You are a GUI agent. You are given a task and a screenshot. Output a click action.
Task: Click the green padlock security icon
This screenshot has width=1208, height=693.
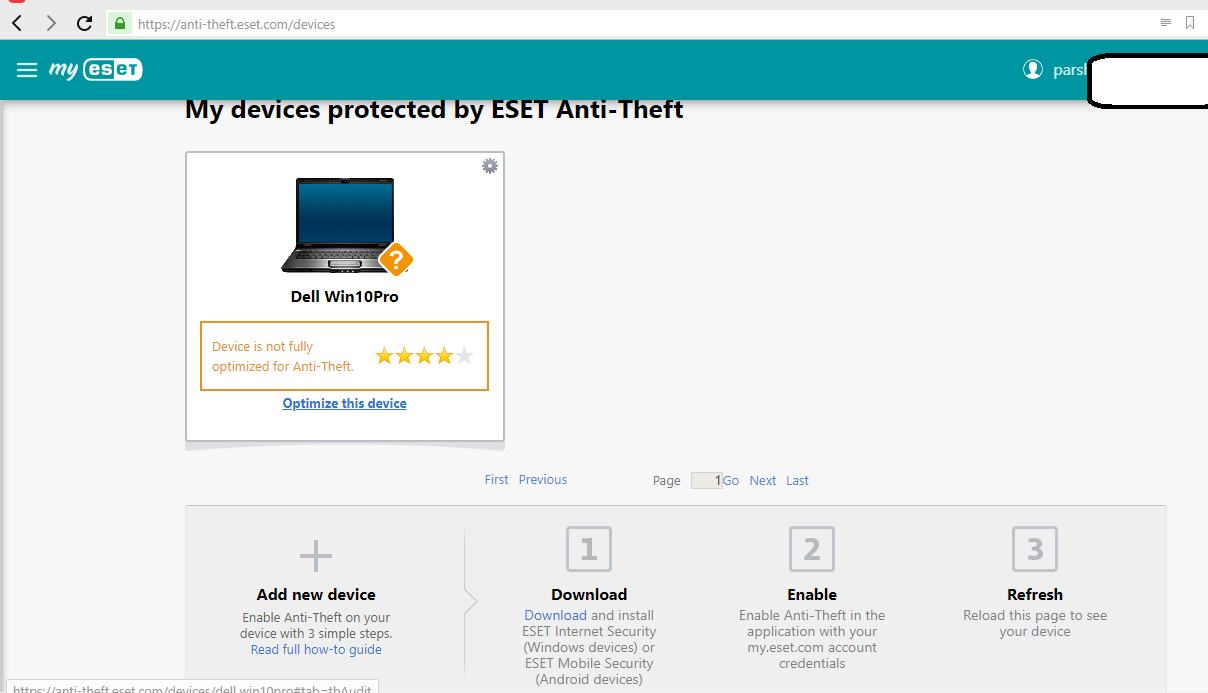pyautogui.click(x=119, y=23)
